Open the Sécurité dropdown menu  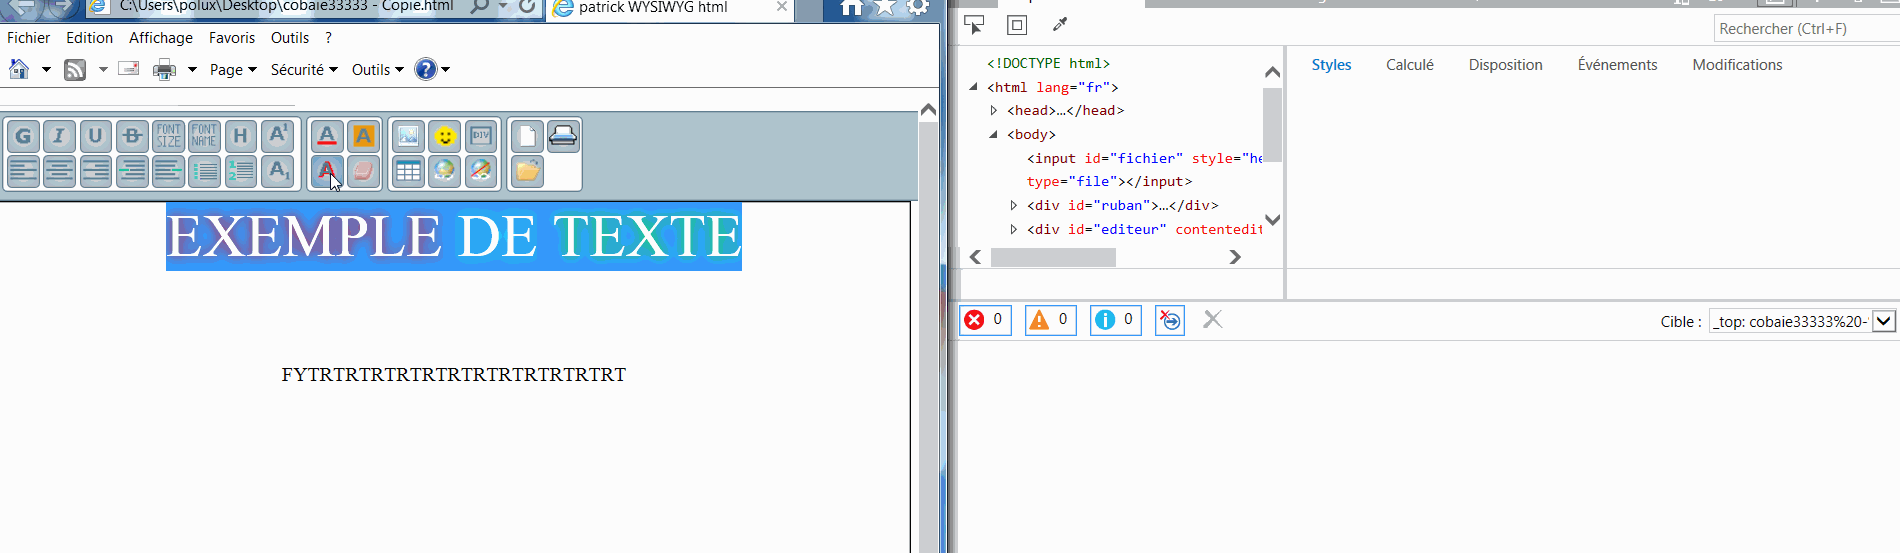pos(304,70)
